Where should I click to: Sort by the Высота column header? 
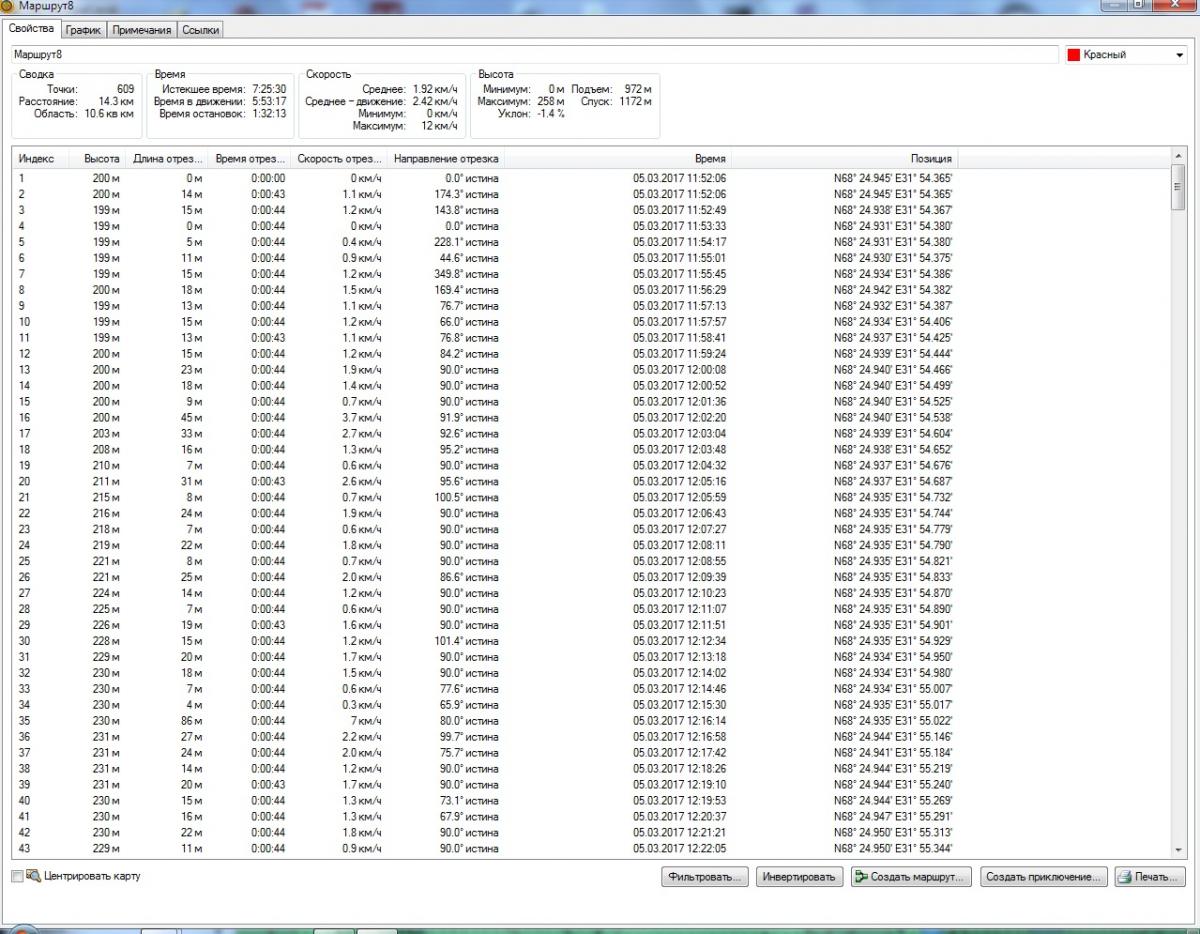click(x=102, y=159)
